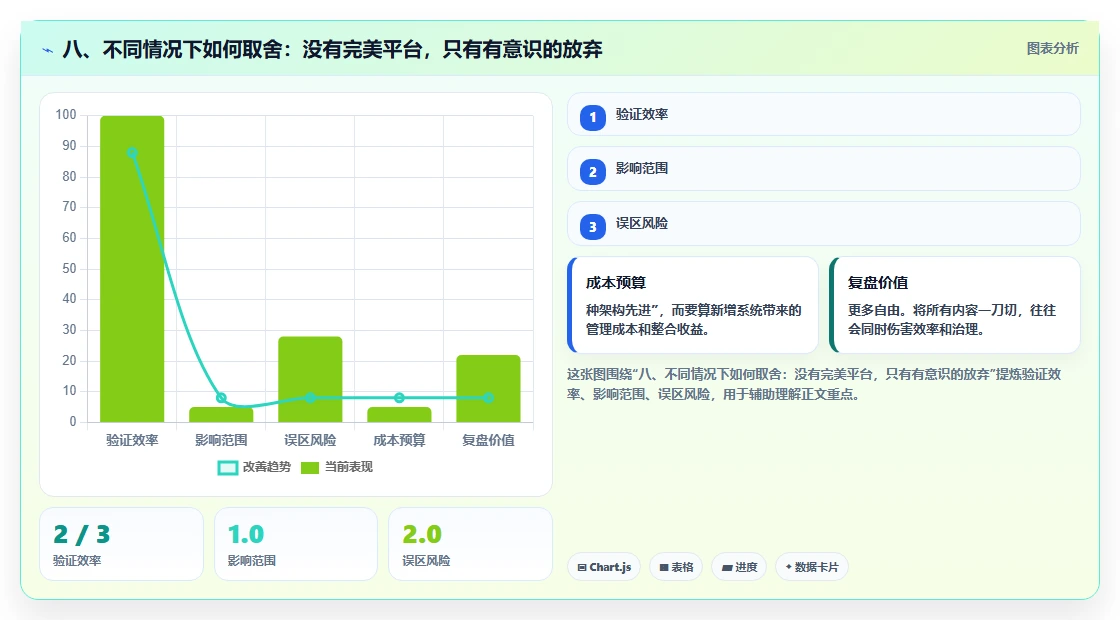Image resolution: width=1120 pixels, height=620 pixels.
Task: Select the Chart.js tag
Action: (x=604, y=567)
